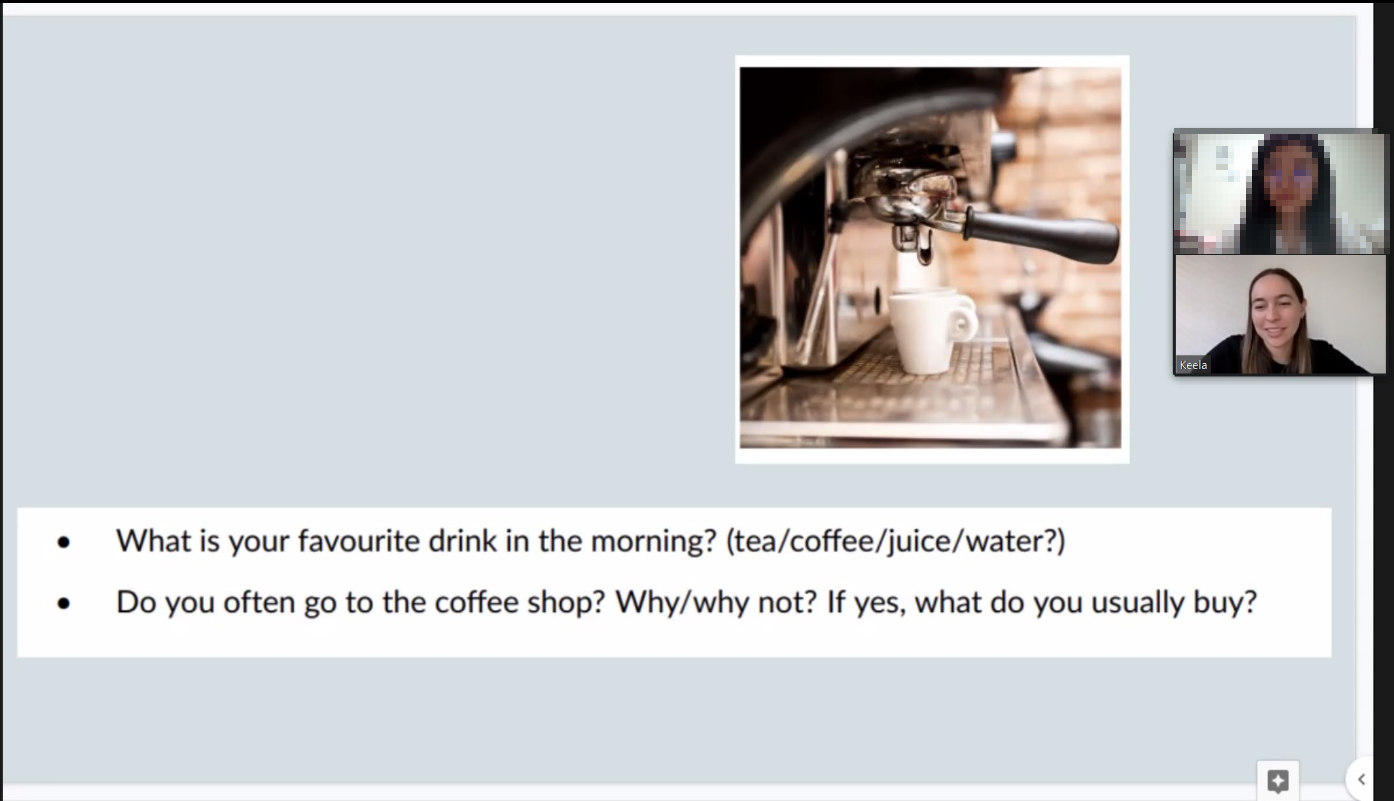Click the vertical scrollbar beside the slide

tap(1365, 390)
